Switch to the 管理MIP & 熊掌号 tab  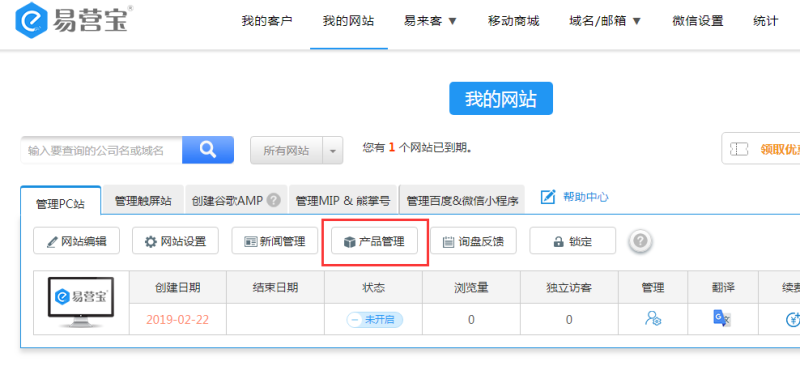(x=343, y=200)
